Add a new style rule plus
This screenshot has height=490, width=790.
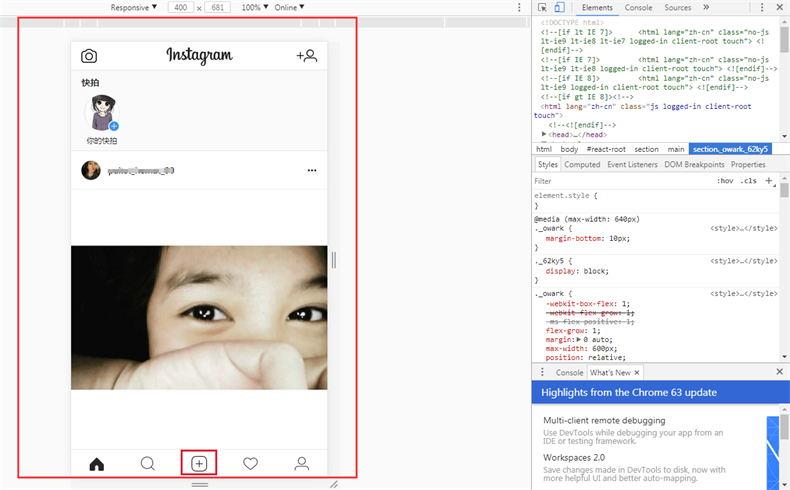click(x=769, y=180)
